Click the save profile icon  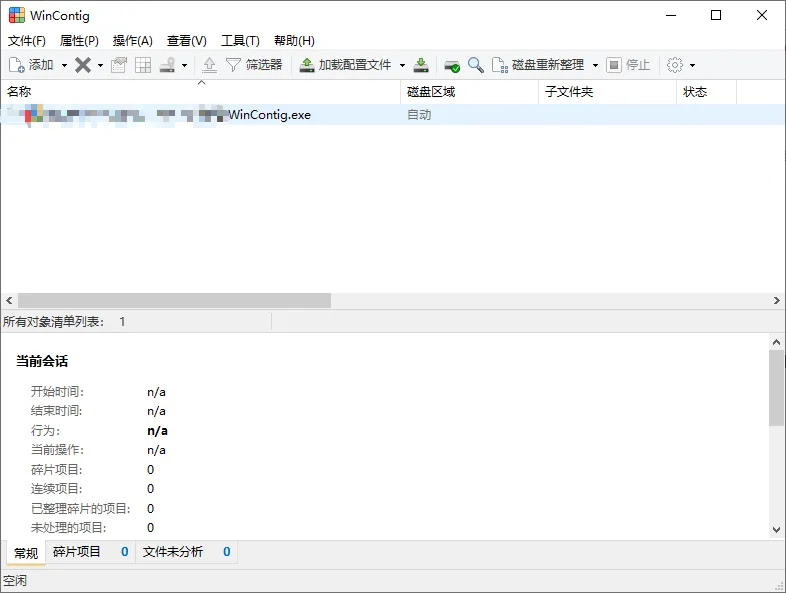[x=422, y=65]
